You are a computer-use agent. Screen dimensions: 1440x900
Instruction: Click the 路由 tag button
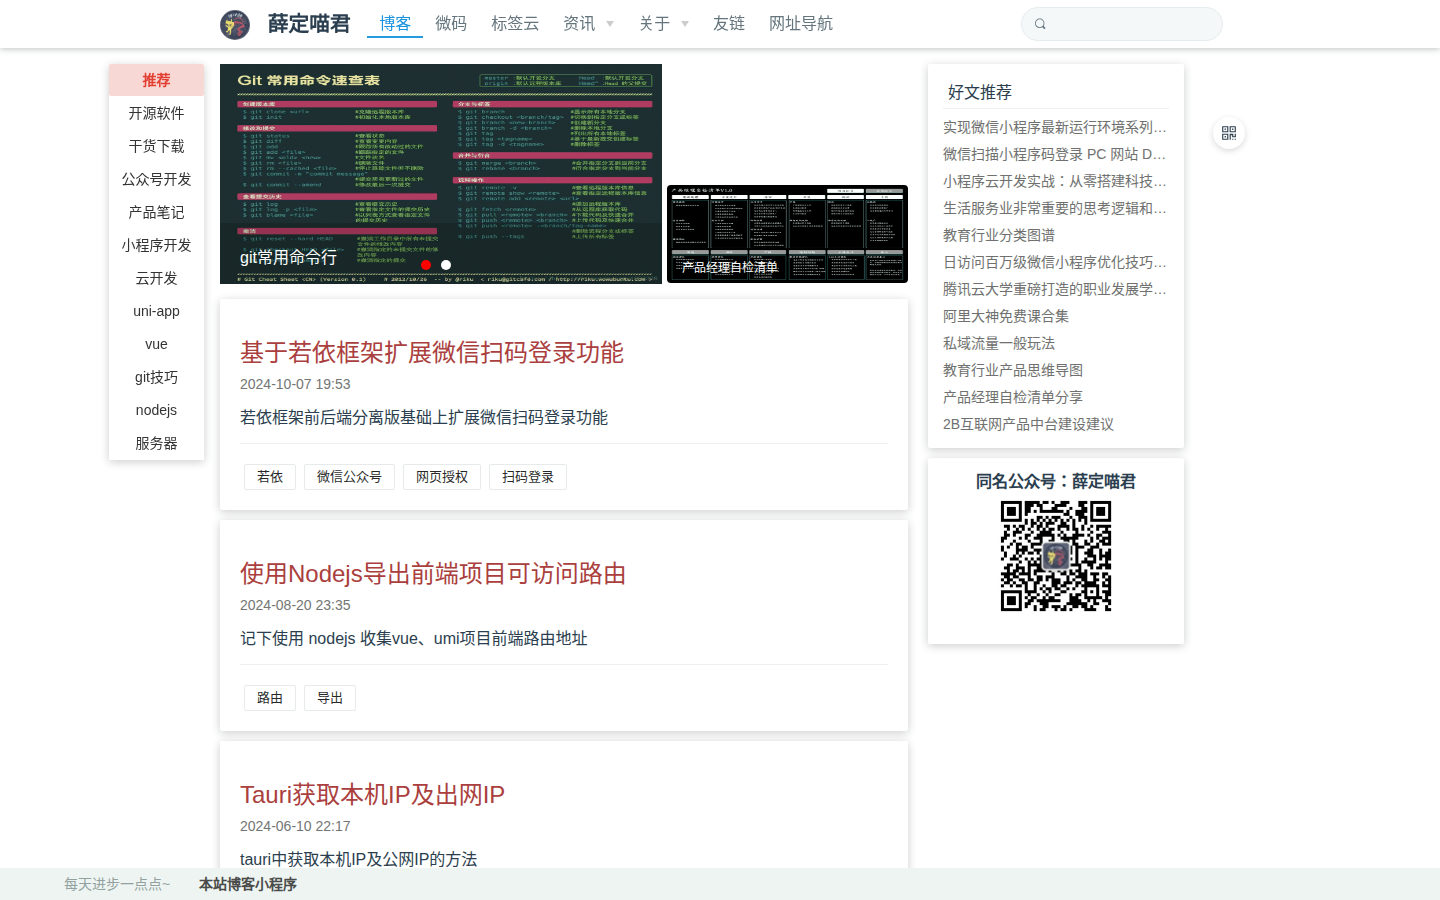click(270, 698)
